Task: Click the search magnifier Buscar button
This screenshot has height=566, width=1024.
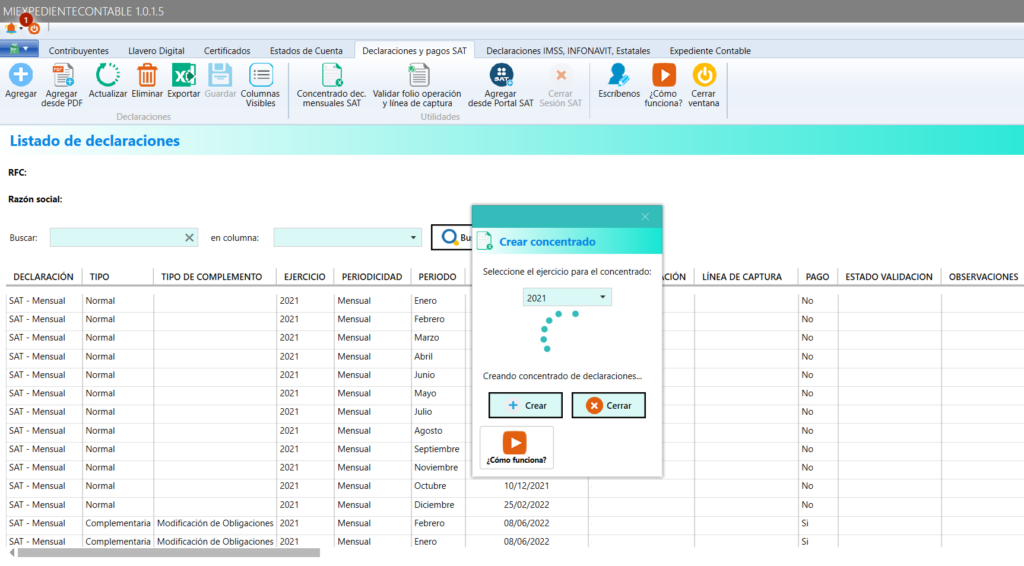Action: (x=452, y=238)
